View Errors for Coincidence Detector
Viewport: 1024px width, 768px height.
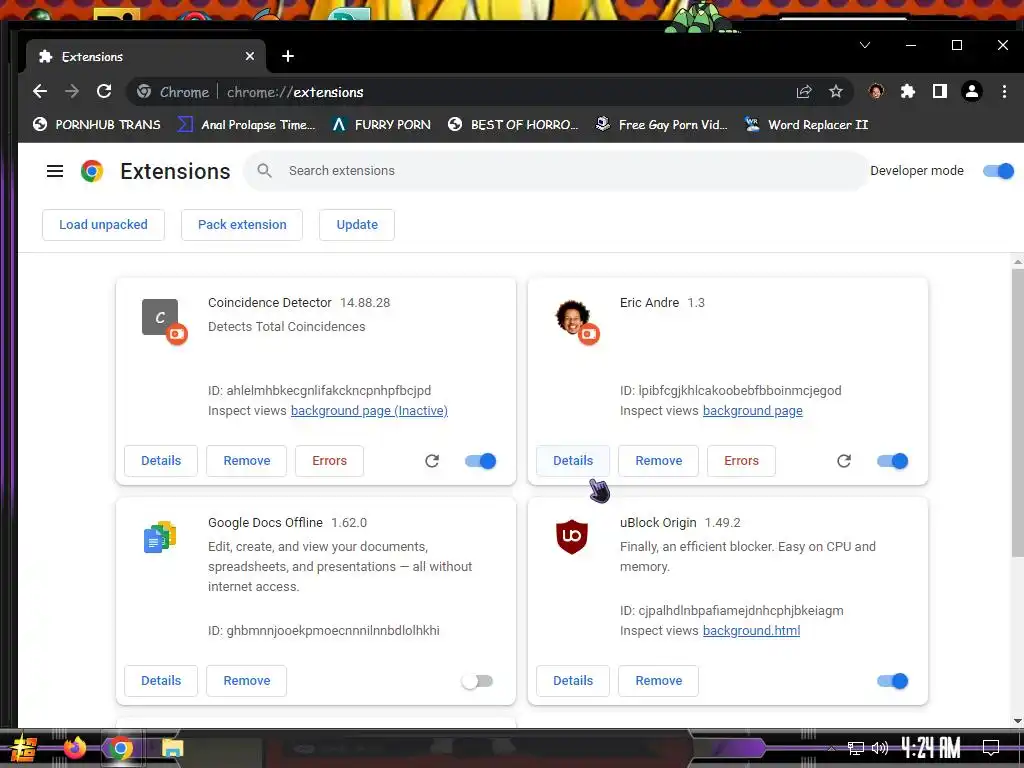coord(329,461)
